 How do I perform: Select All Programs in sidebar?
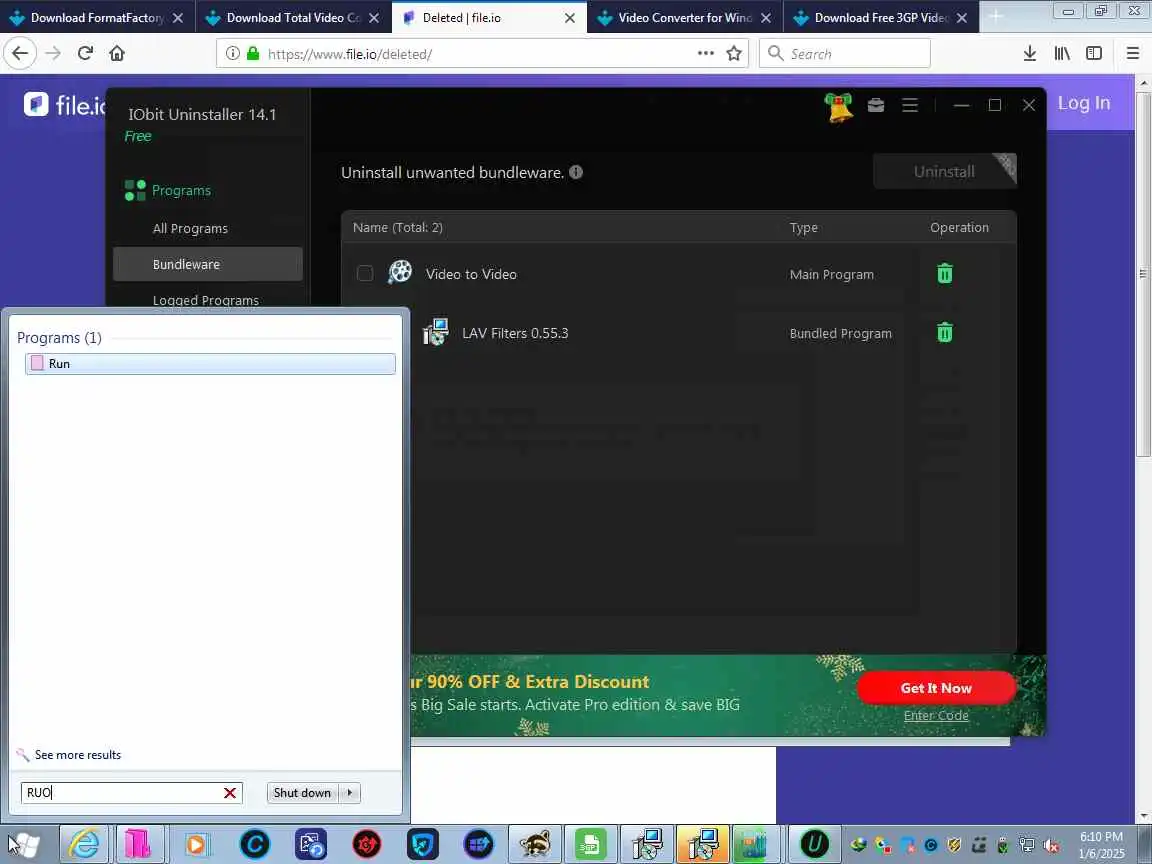click(x=190, y=228)
